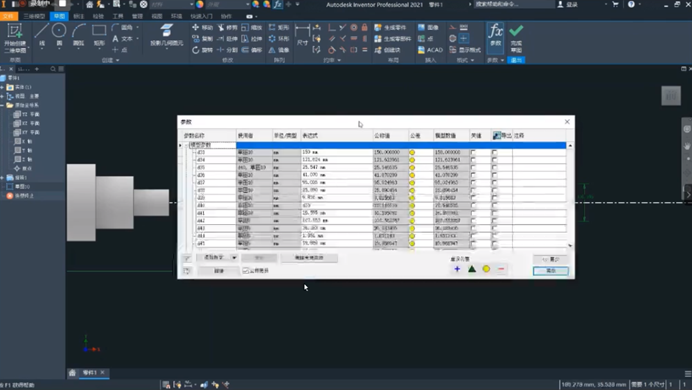The image size is (692, 390).
Task: Toggle the Immediate Update (立即更新) checkbox in the Parameters dialog
Action: (x=246, y=270)
